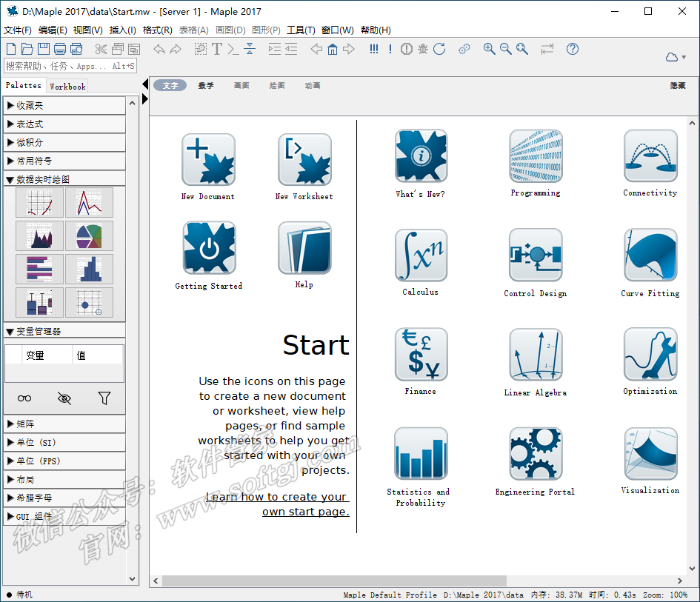
Task: Click the indent section toolbar icon
Action: 275,49
